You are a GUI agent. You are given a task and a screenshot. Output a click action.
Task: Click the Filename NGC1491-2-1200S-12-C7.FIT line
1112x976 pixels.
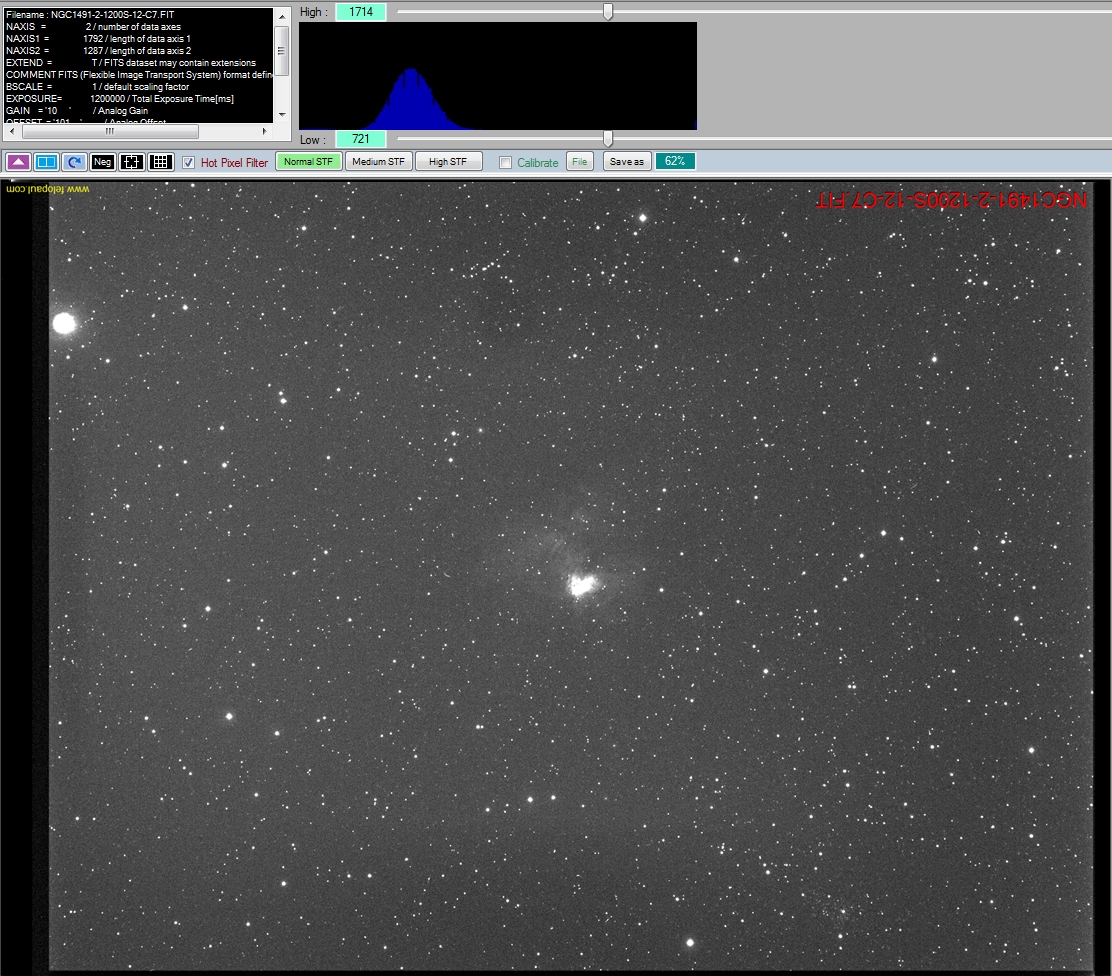[90, 14]
